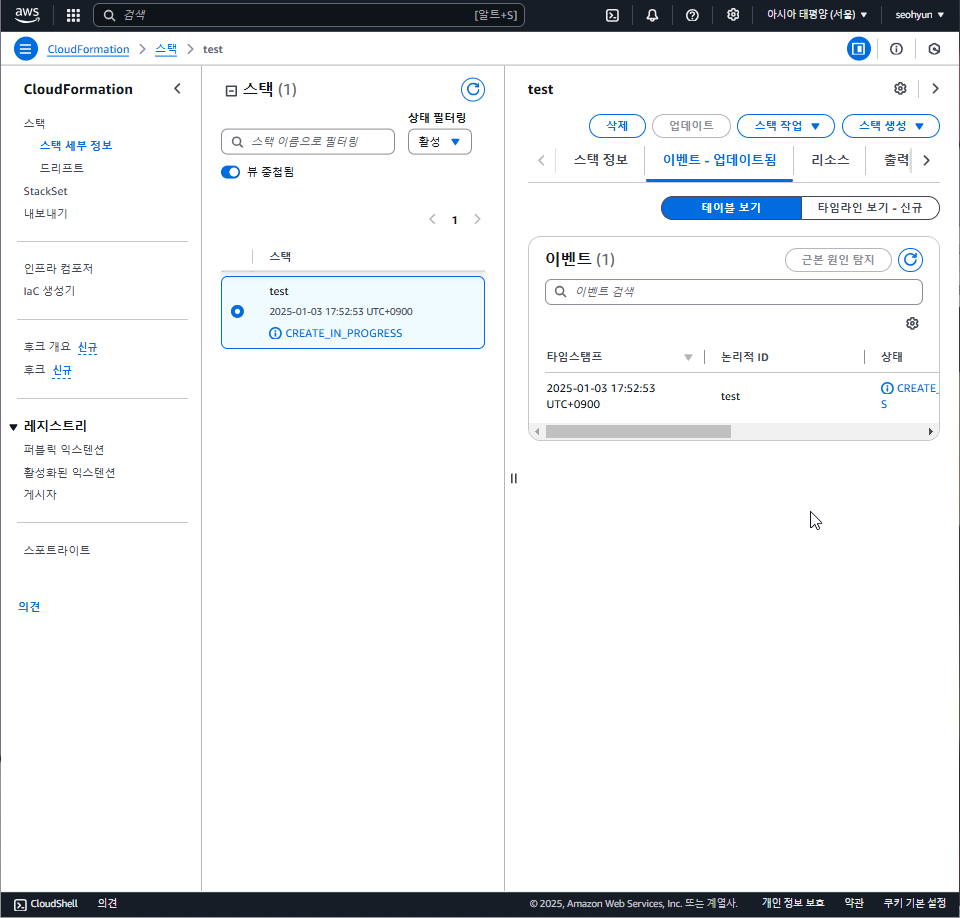The image size is (960, 918).
Task: Toggle split panel view icon
Action: [x=858, y=49]
